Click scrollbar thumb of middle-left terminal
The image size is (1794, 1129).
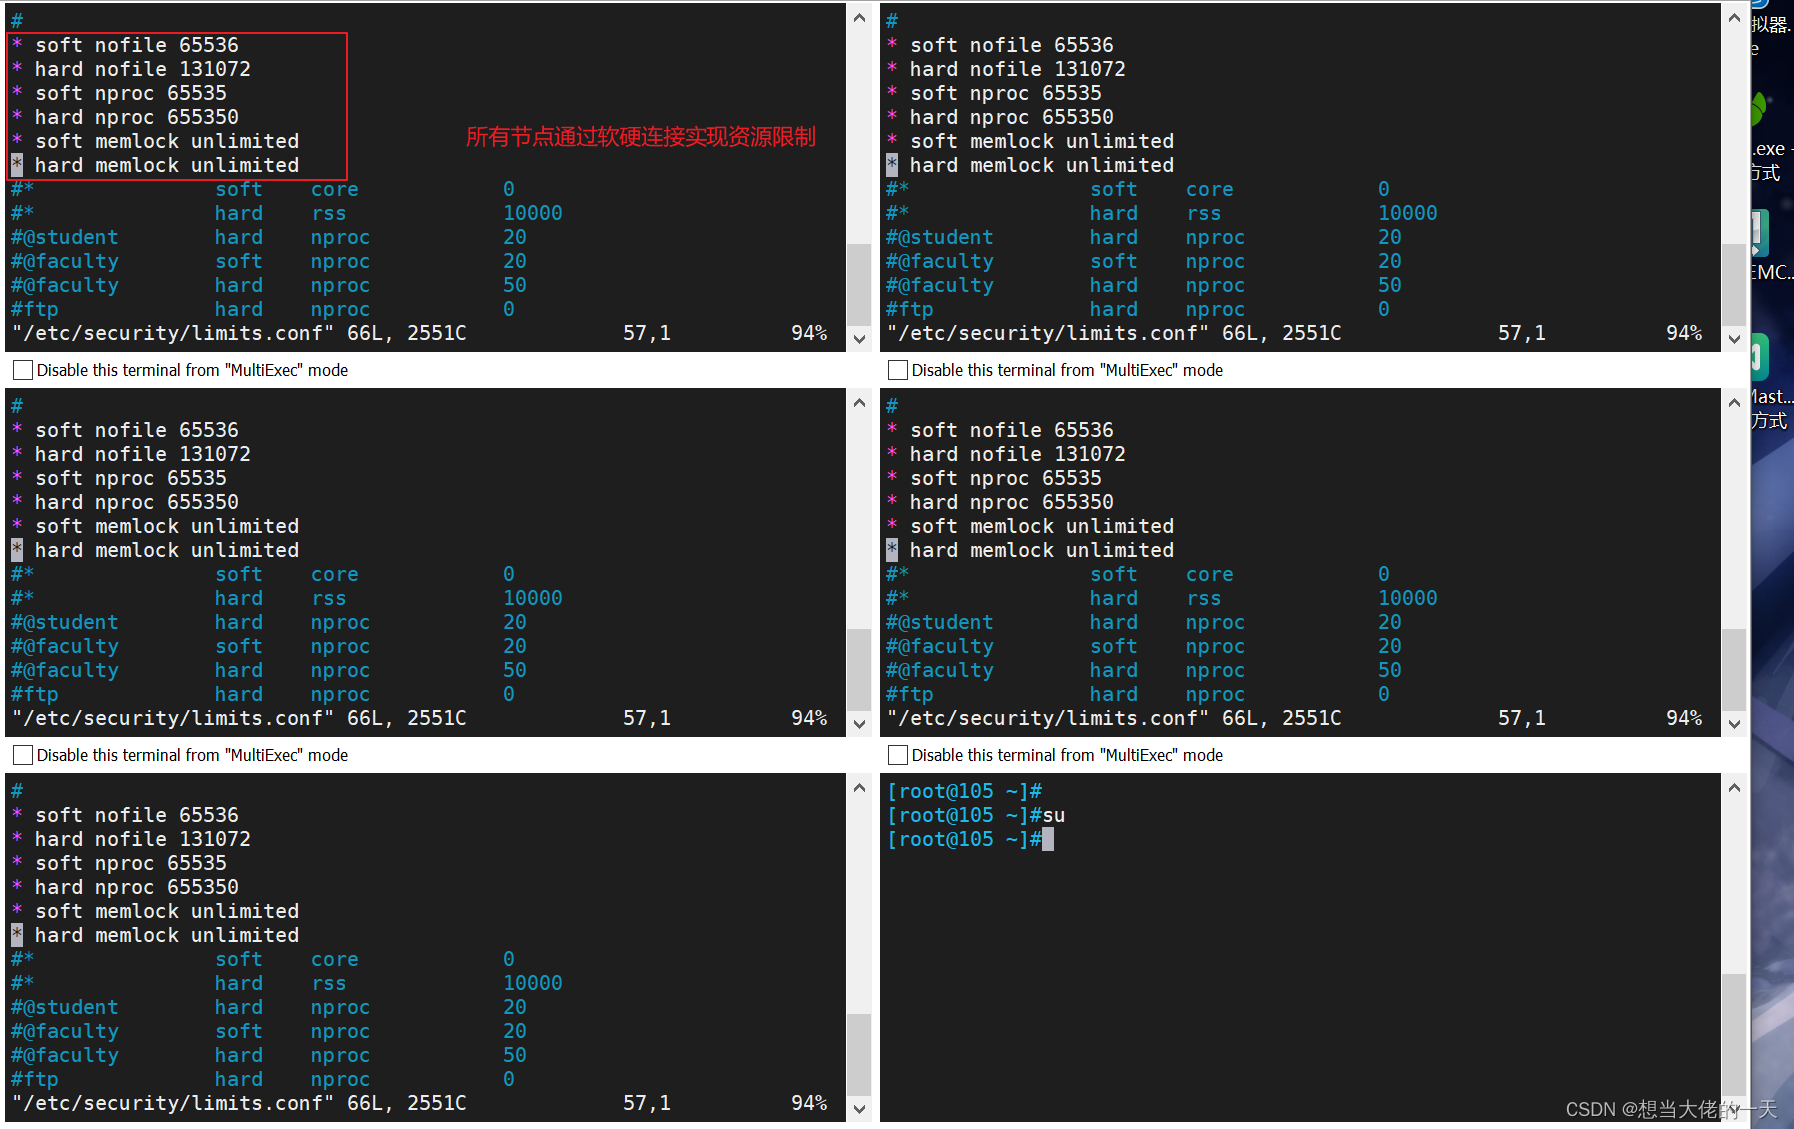[x=859, y=669]
